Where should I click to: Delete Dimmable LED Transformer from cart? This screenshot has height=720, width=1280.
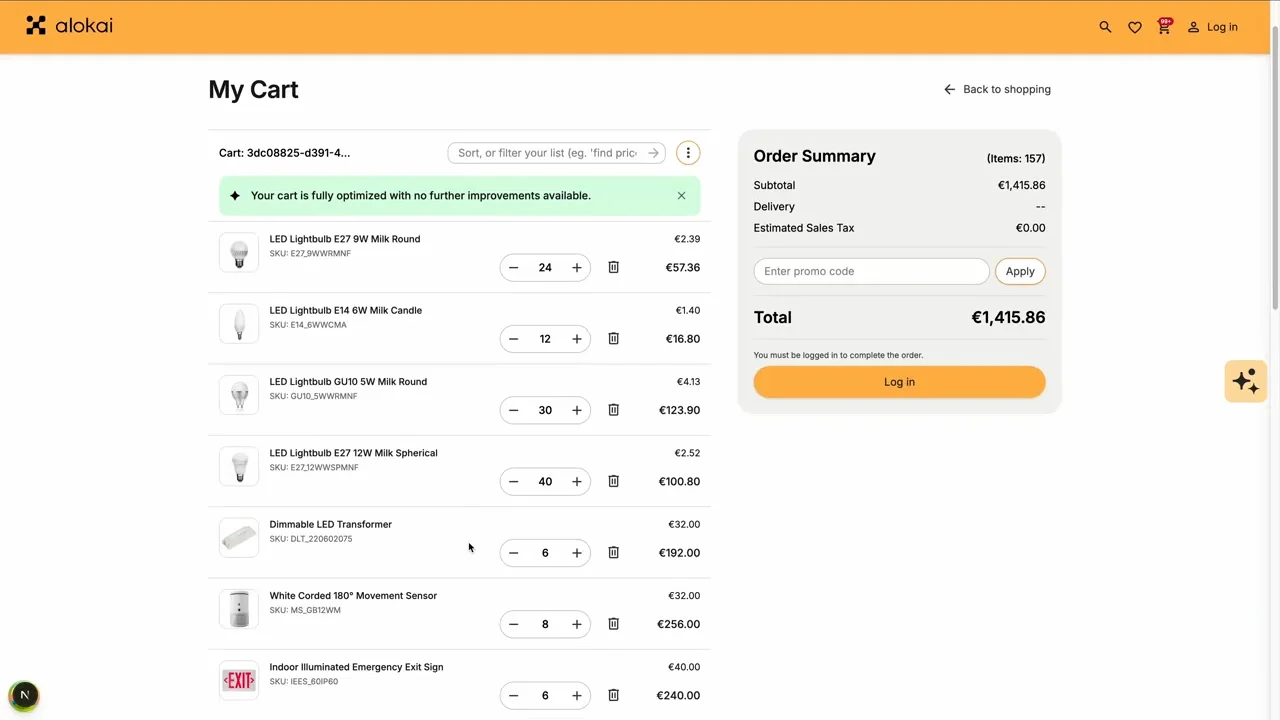(x=614, y=553)
